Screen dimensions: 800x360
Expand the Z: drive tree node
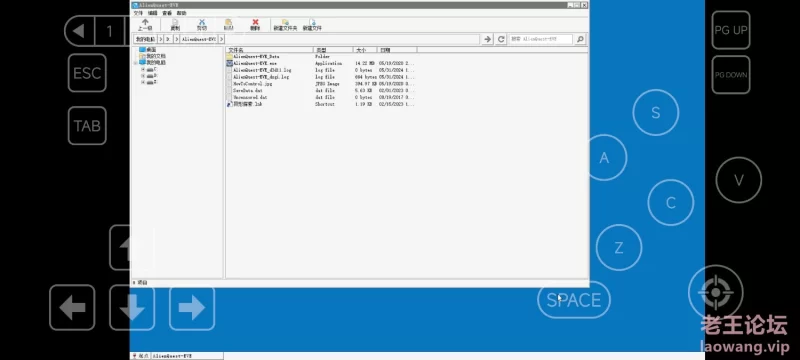tap(143, 82)
